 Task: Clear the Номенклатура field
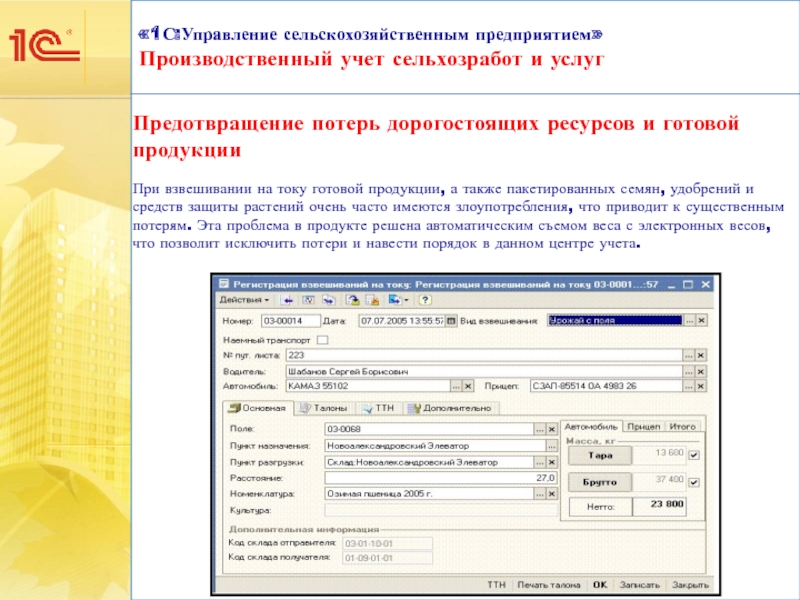coord(552,494)
